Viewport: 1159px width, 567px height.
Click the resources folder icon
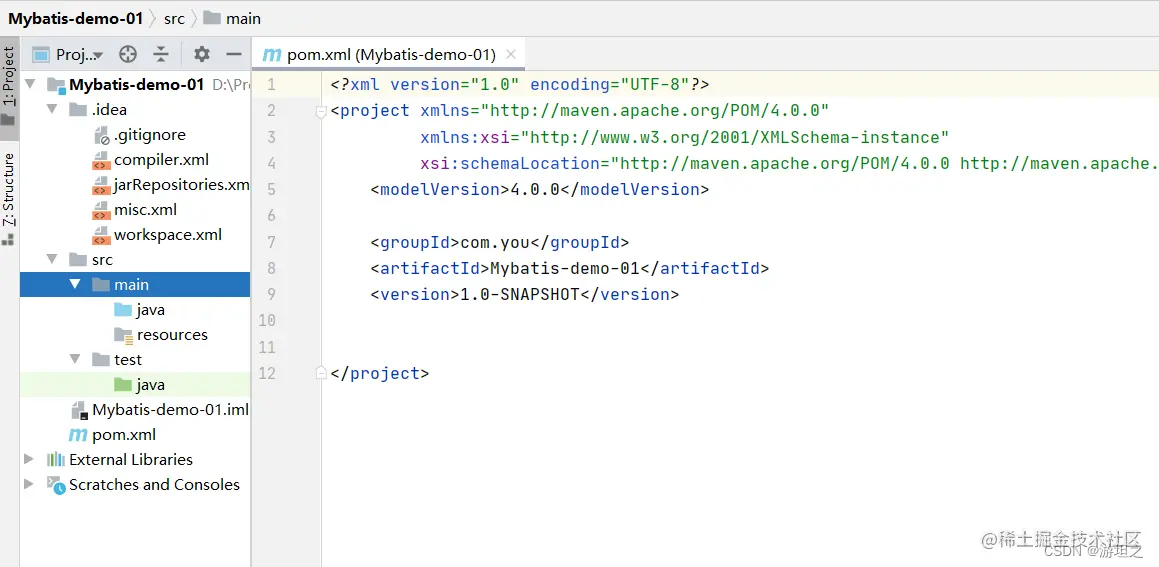(123, 335)
